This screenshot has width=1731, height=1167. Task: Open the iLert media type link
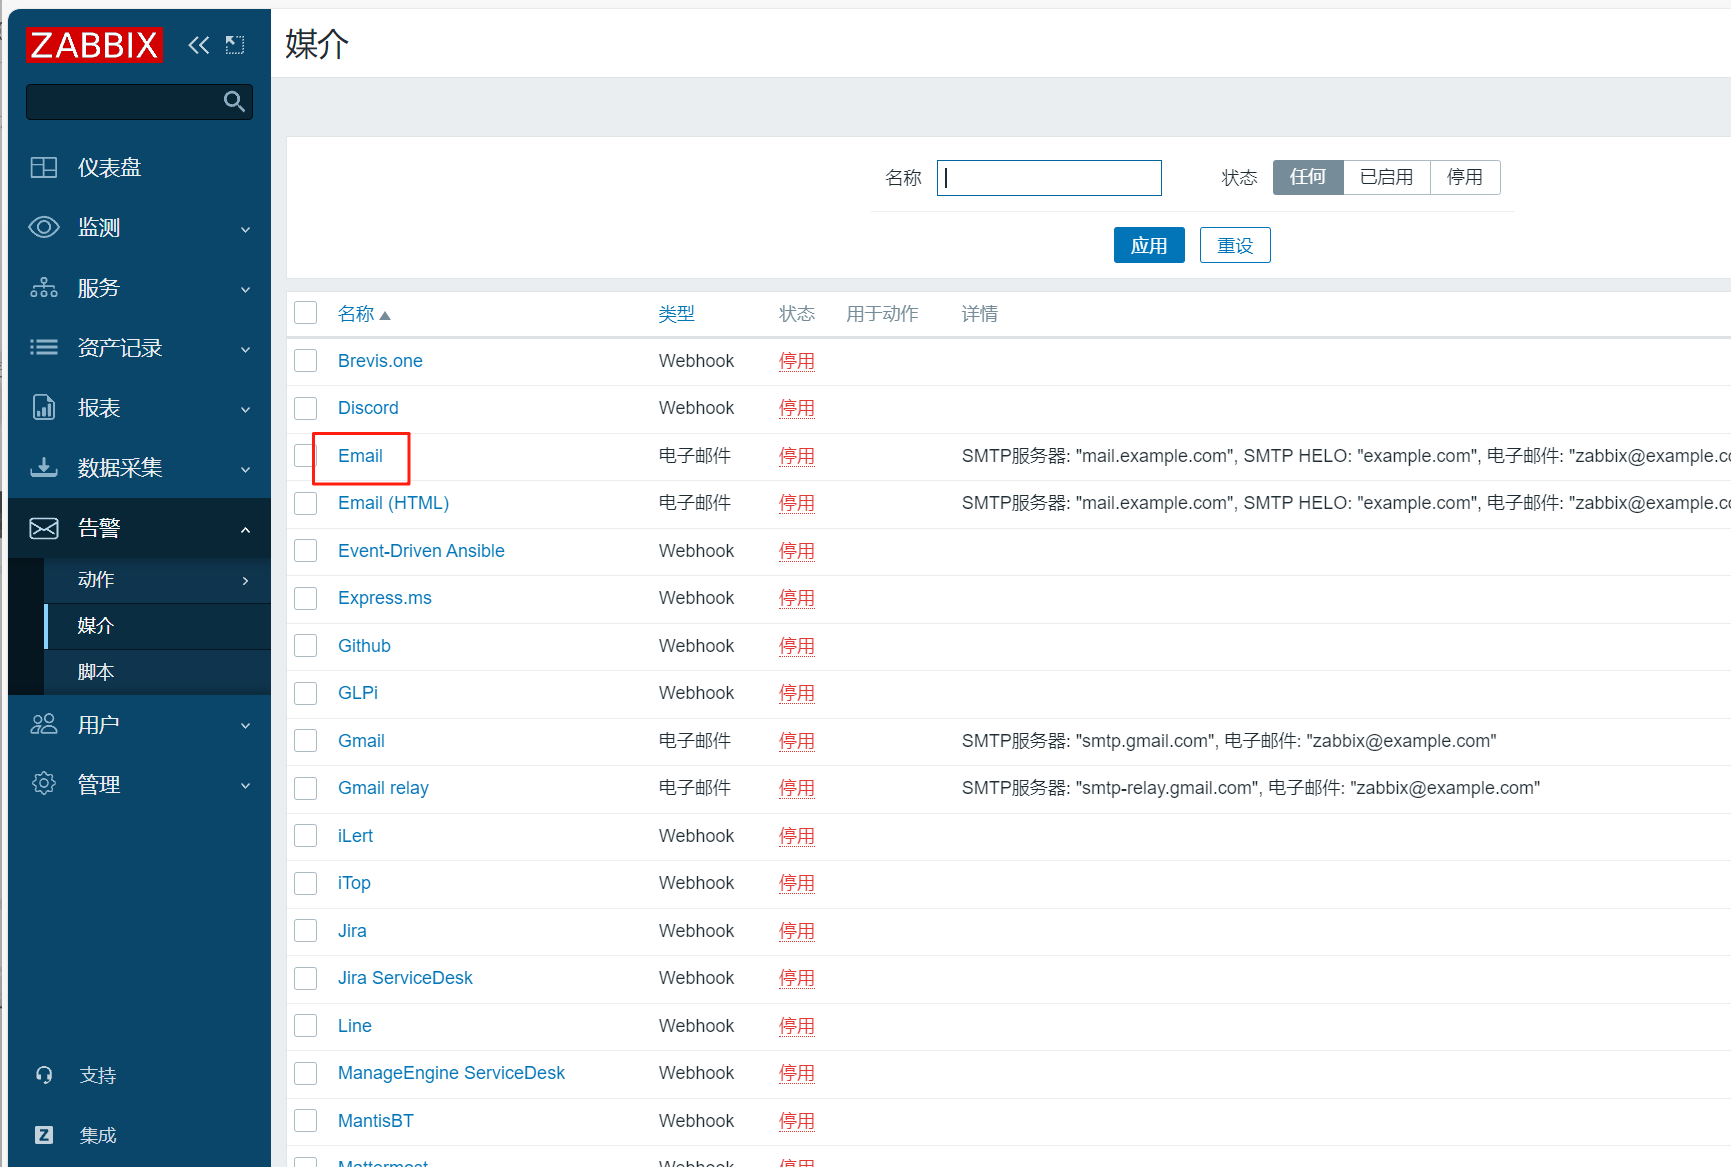355,836
